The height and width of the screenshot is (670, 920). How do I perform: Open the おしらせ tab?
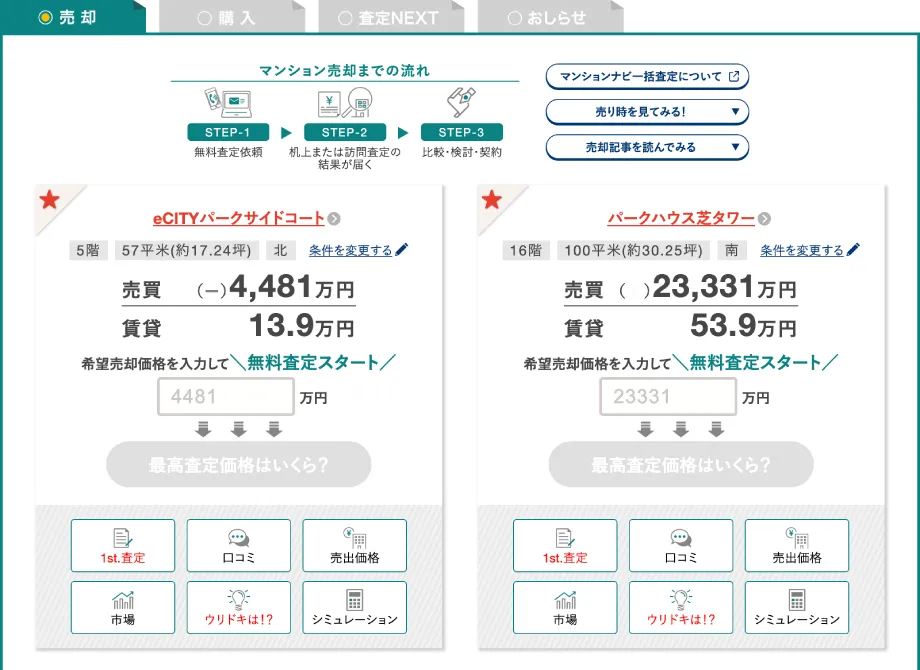point(549,16)
